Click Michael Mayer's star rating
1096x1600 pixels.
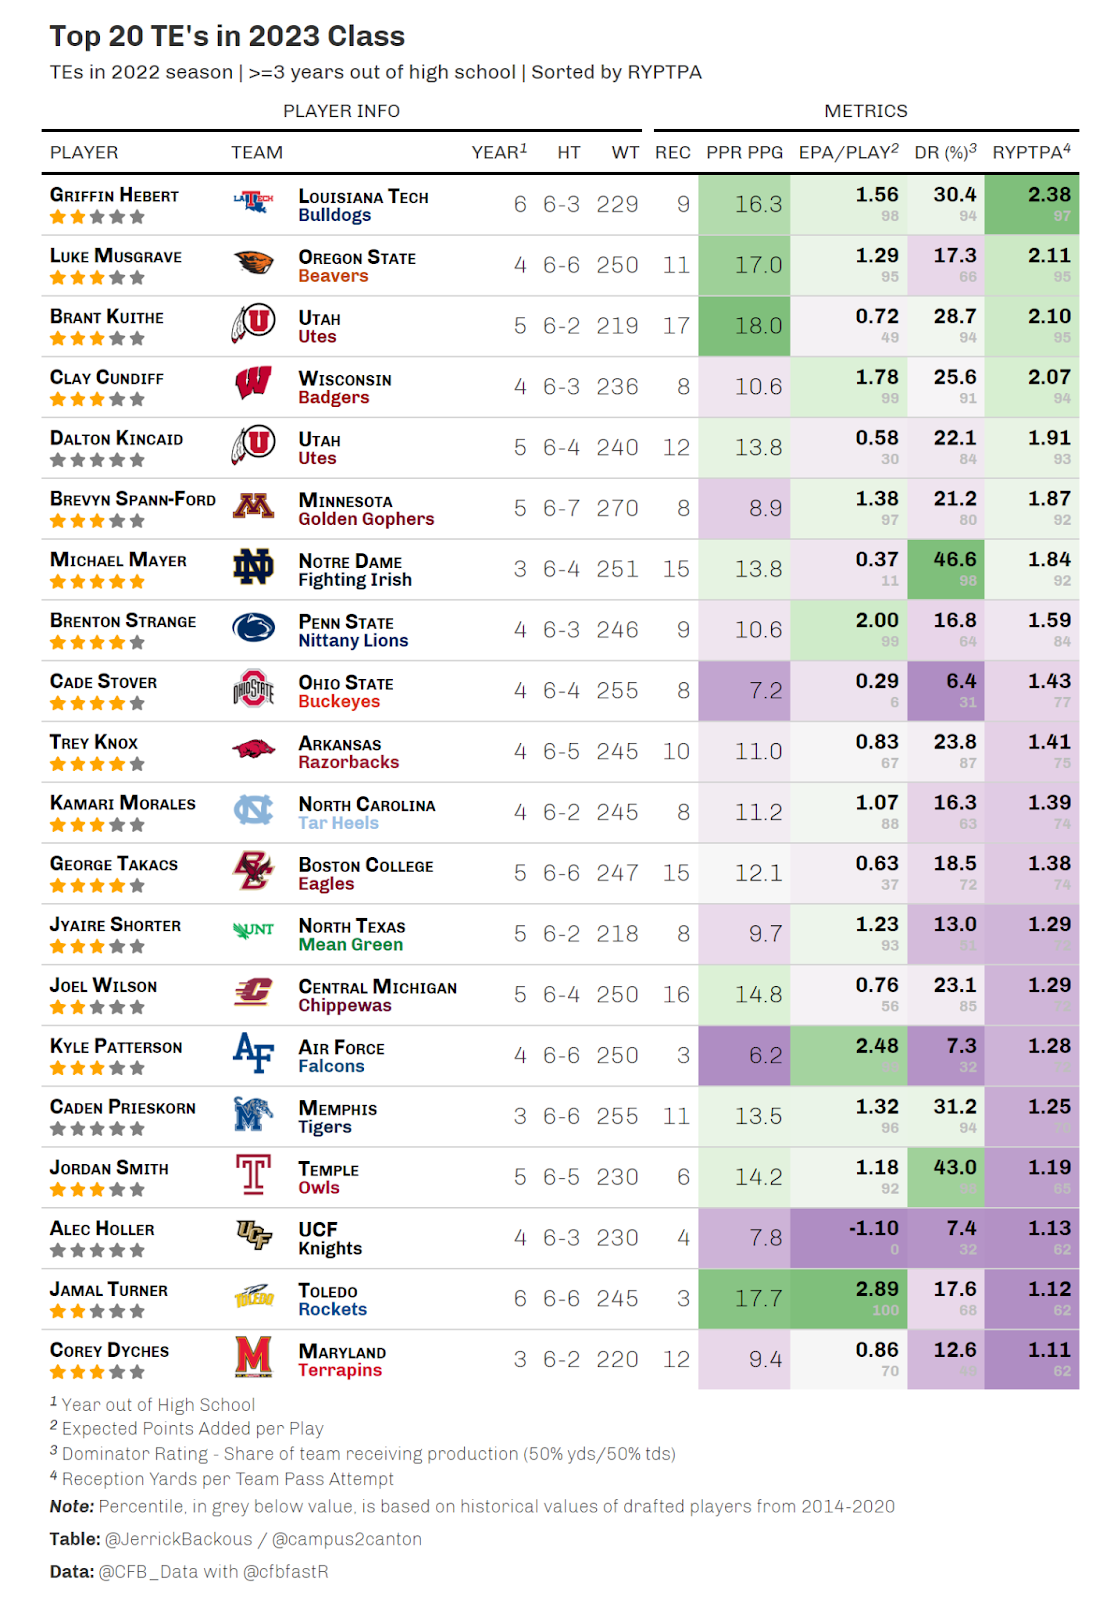[97, 582]
